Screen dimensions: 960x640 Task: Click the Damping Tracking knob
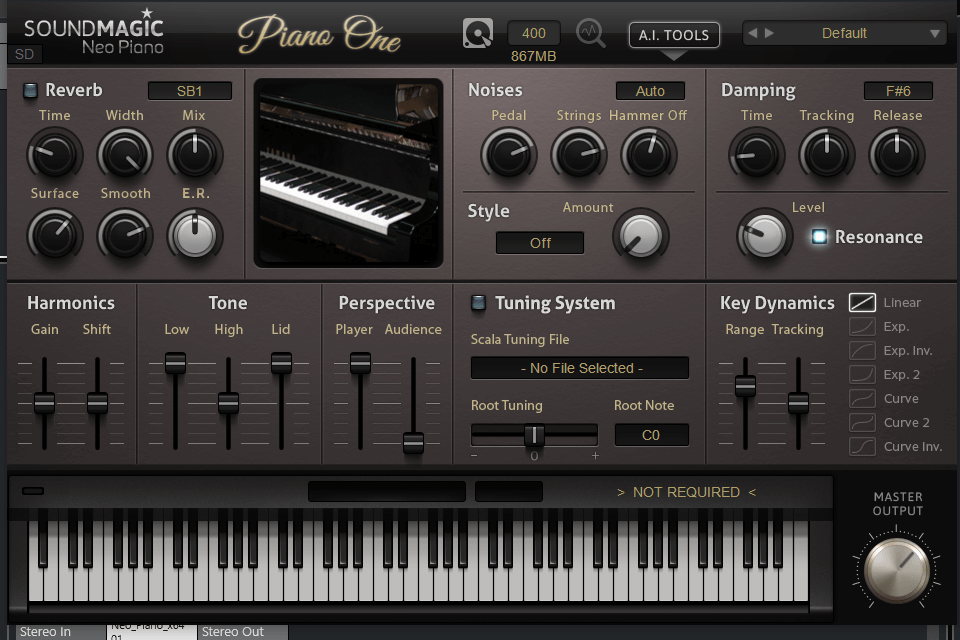827,154
